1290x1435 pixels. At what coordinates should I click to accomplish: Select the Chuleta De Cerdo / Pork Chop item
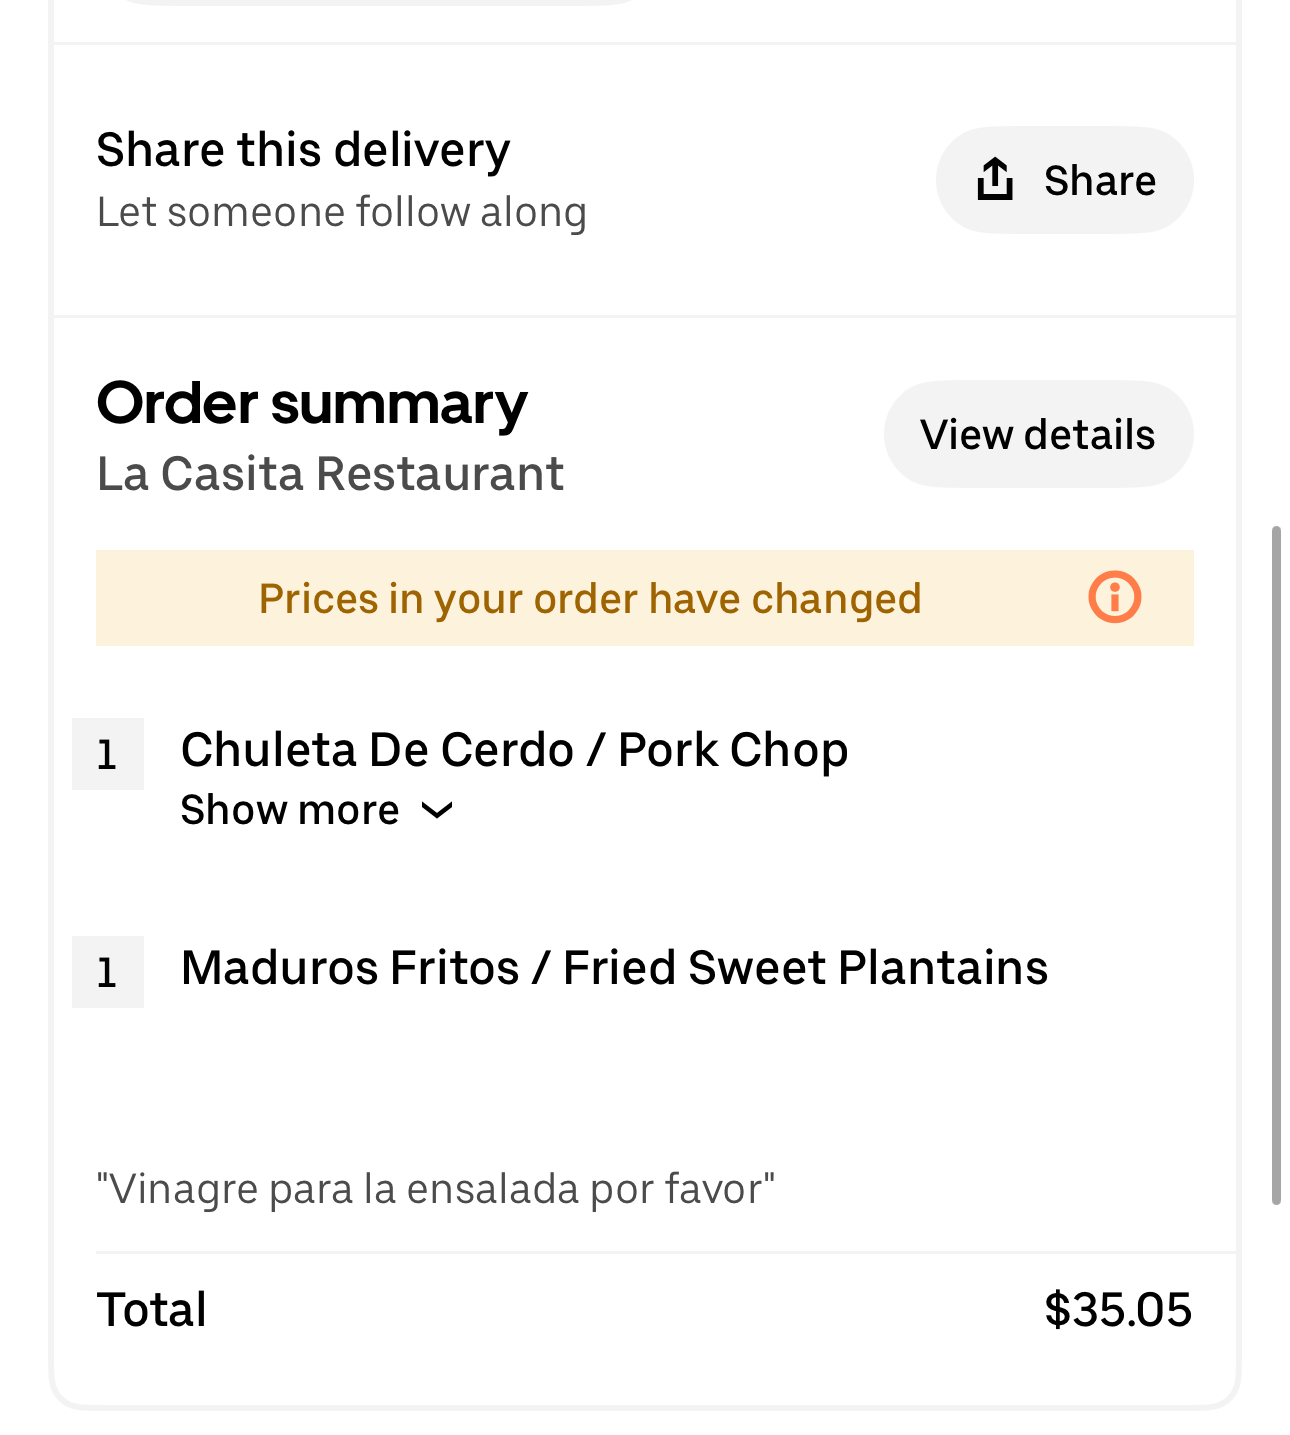(514, 750)
